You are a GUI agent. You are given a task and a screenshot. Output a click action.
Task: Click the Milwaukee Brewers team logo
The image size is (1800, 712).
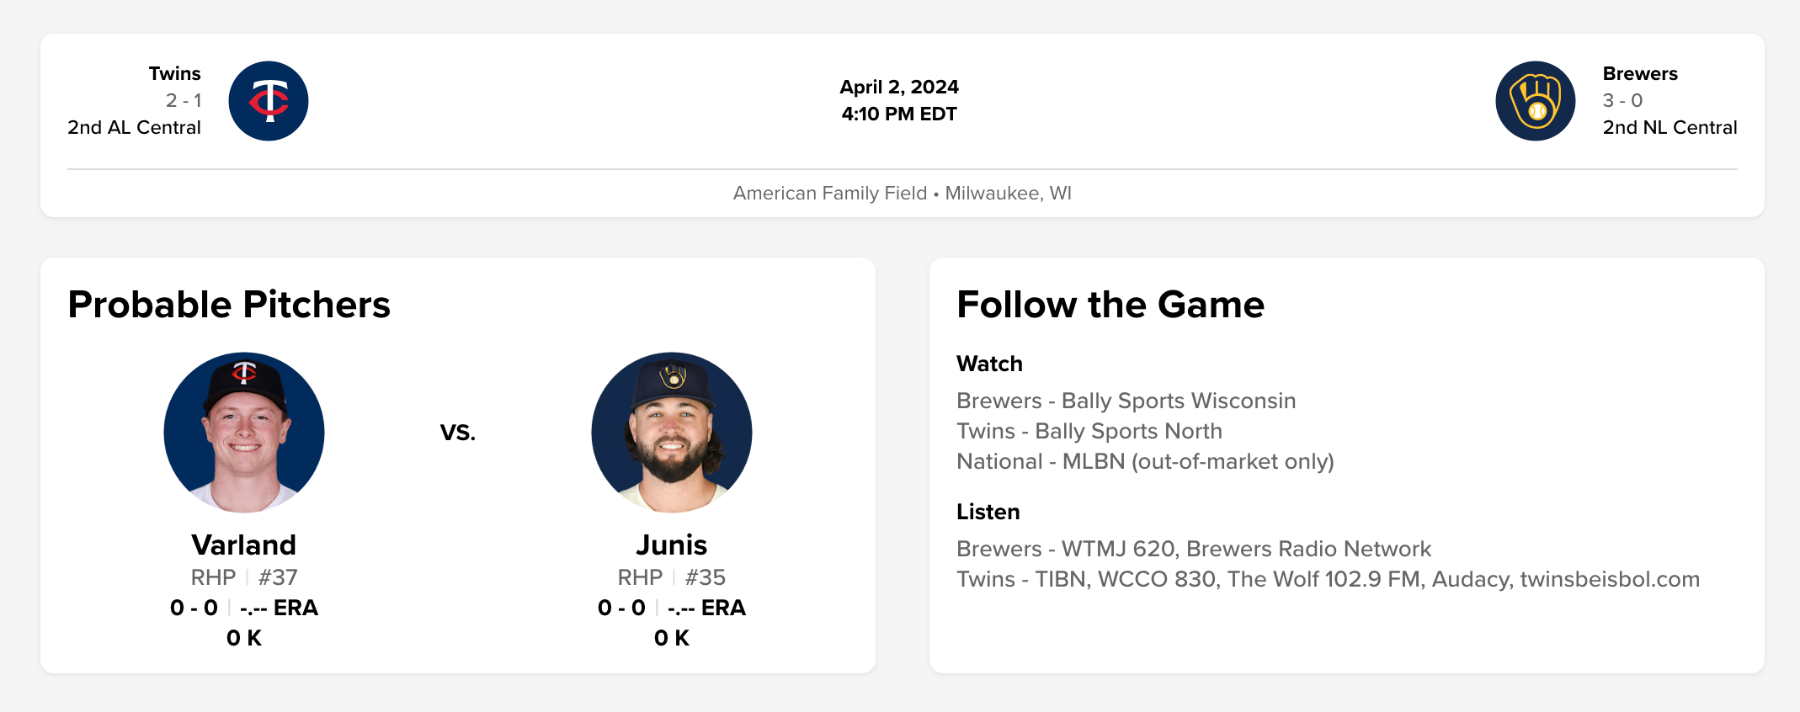pyautogui.click(x=1535, y=101)
